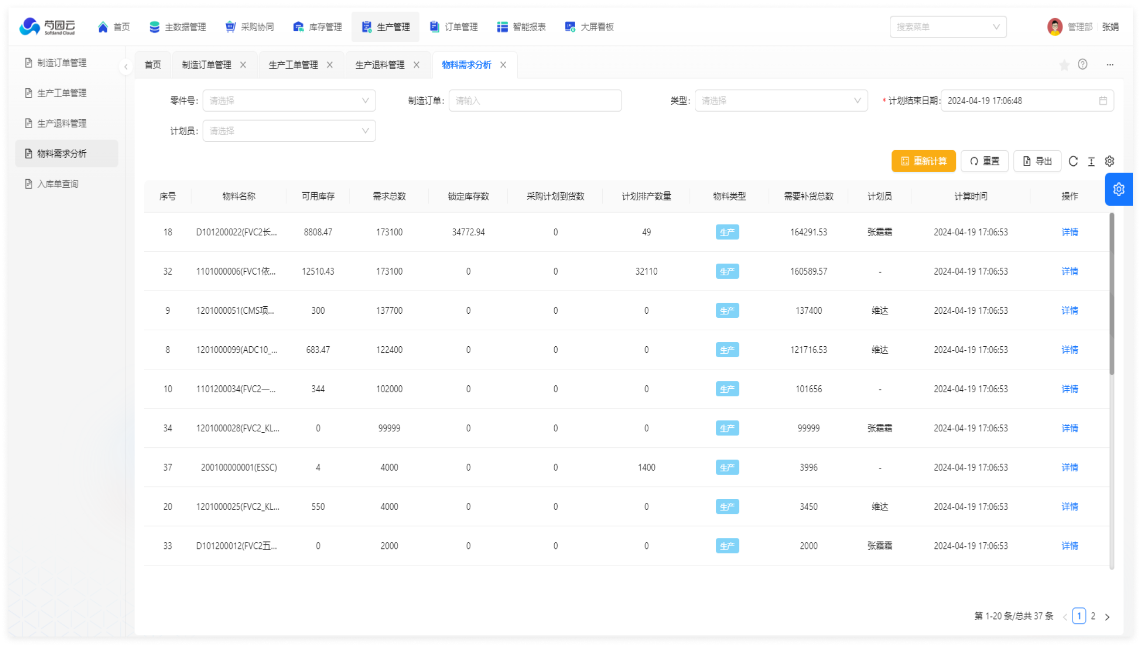This screenshot has width=1141, height=647.
Task: Select page 1 in pagination
Action: 1079,616
